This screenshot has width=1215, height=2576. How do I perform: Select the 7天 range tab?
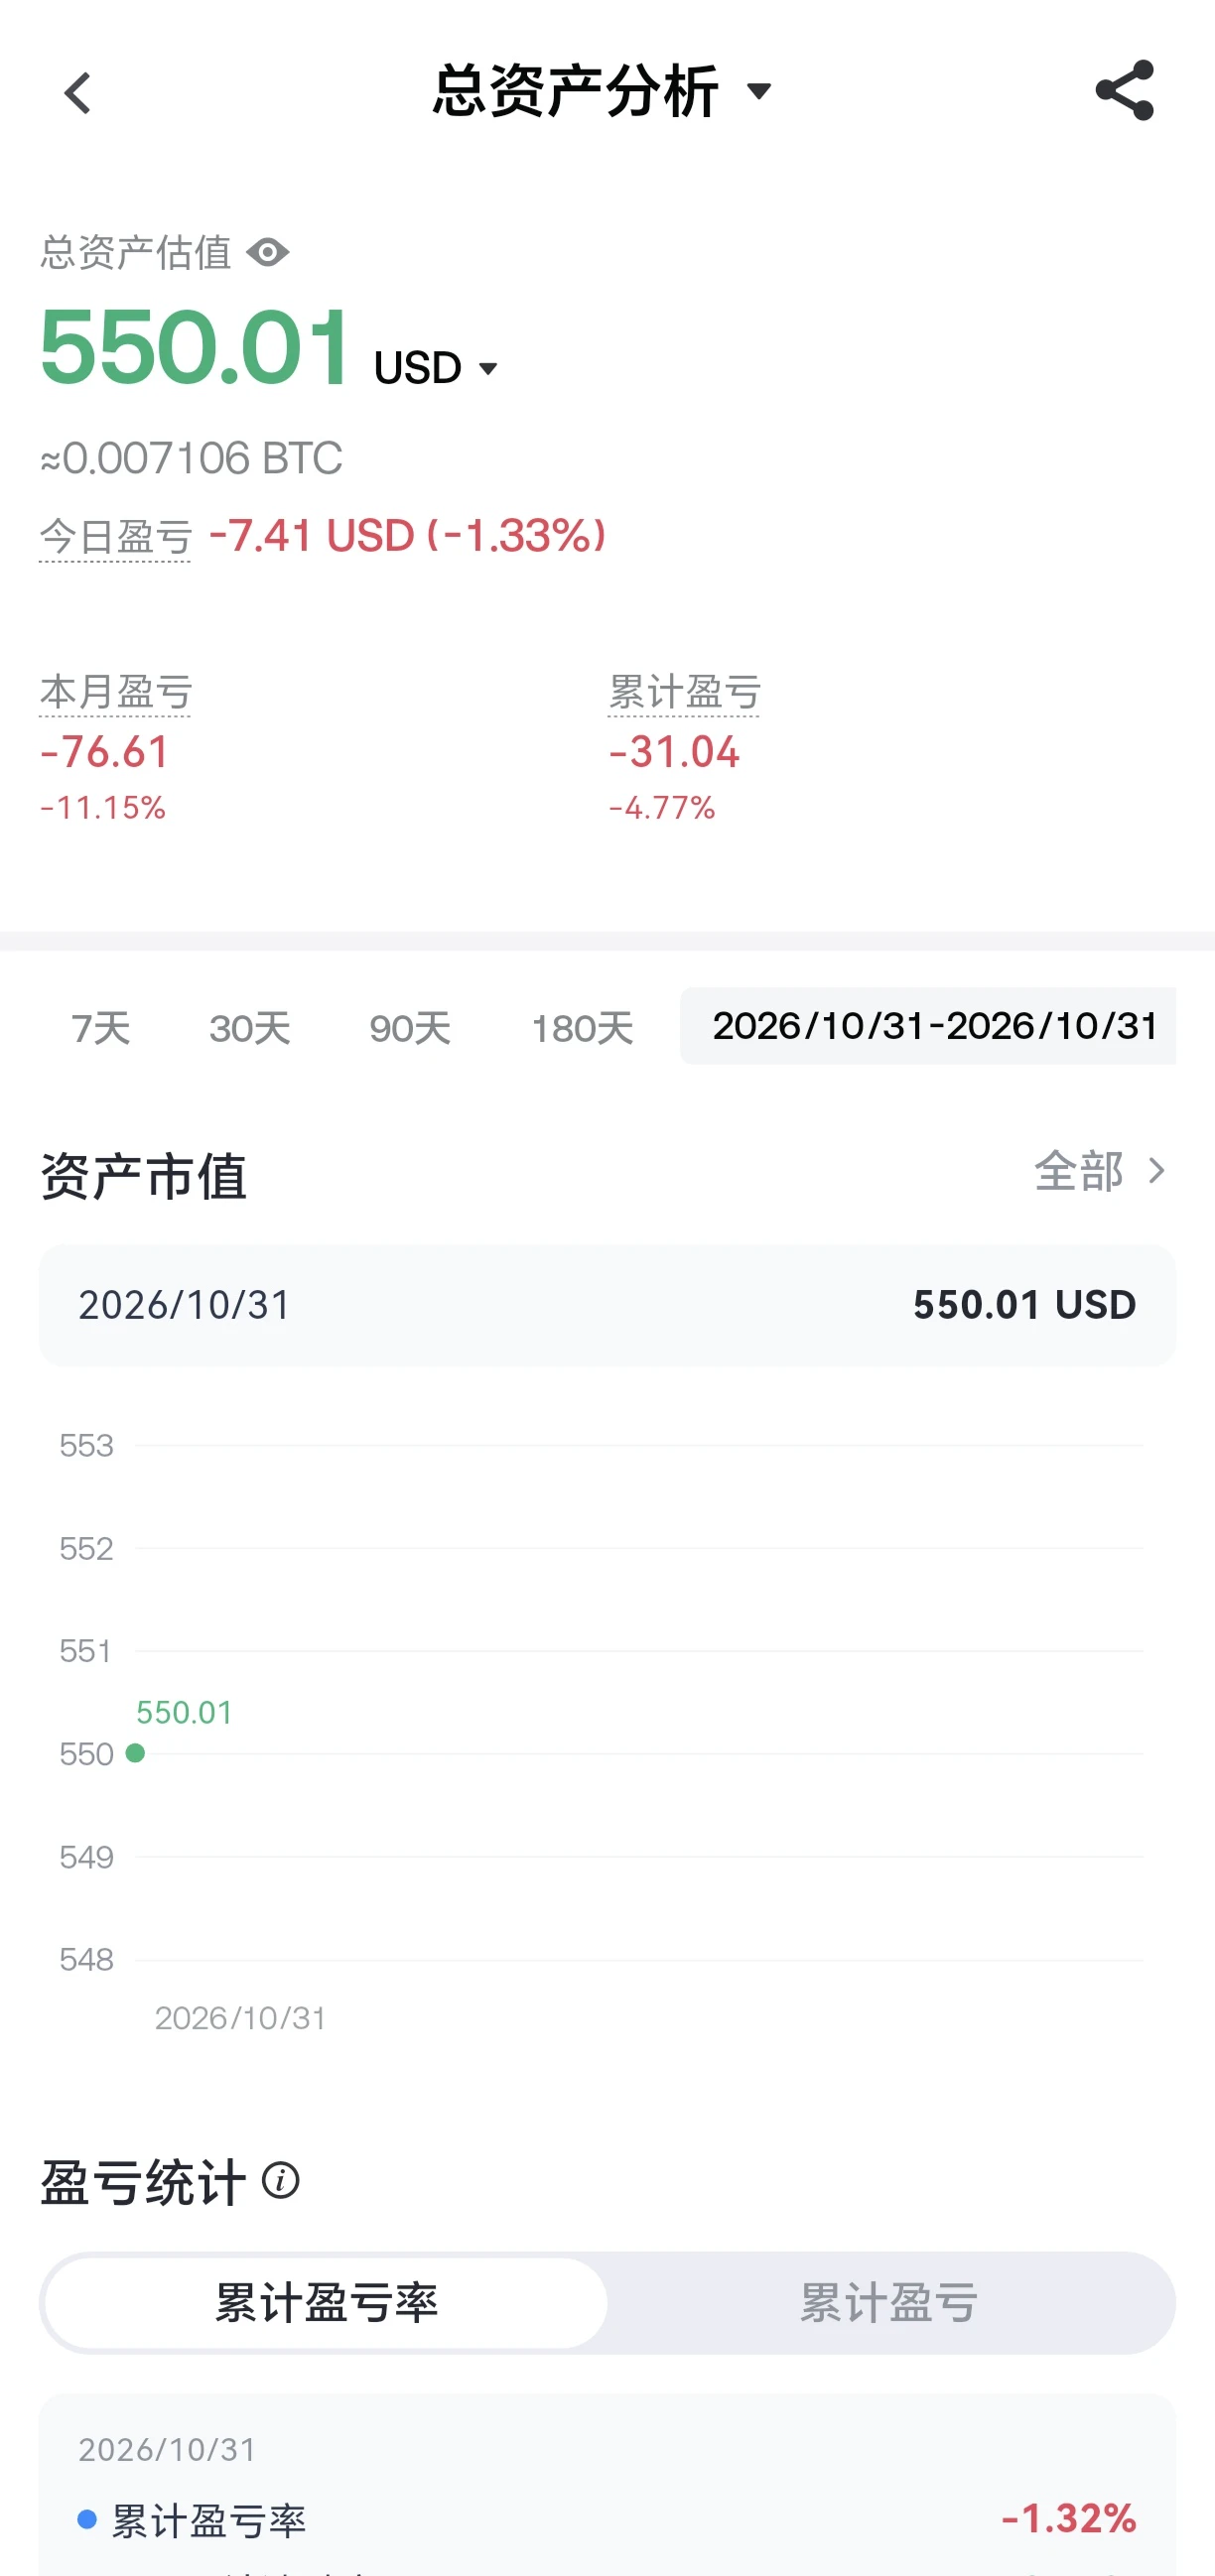pos(101,1027)
